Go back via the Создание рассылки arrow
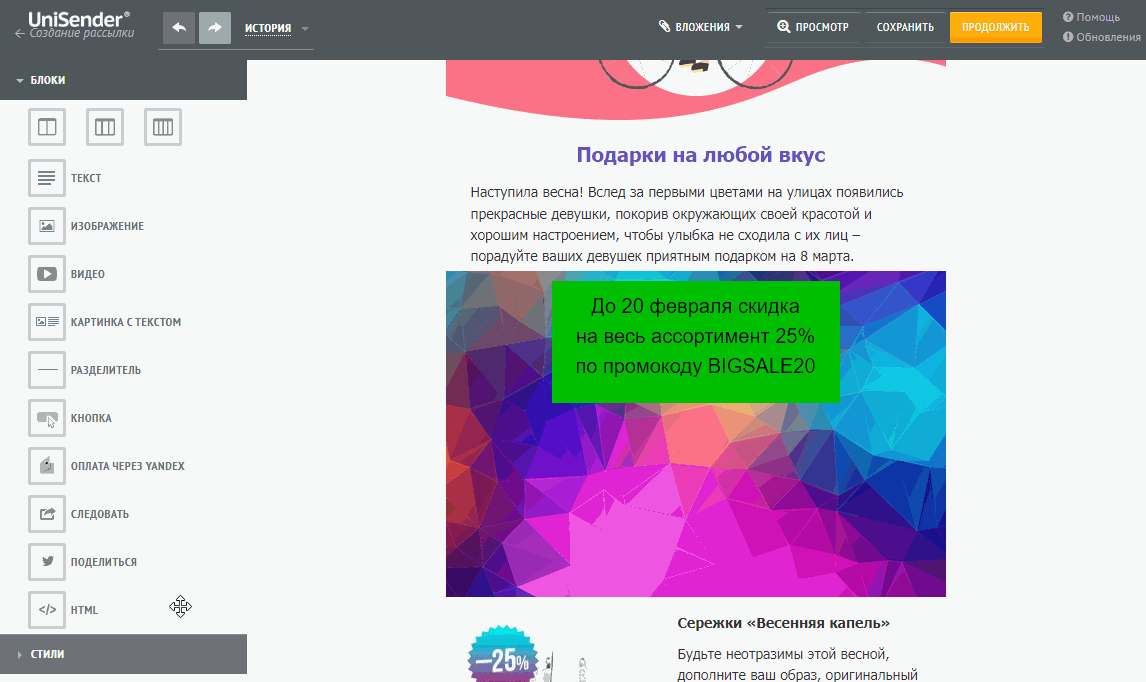Image resolution: width=1146 pixels, height=682 pixels. (x=20, y=34)
